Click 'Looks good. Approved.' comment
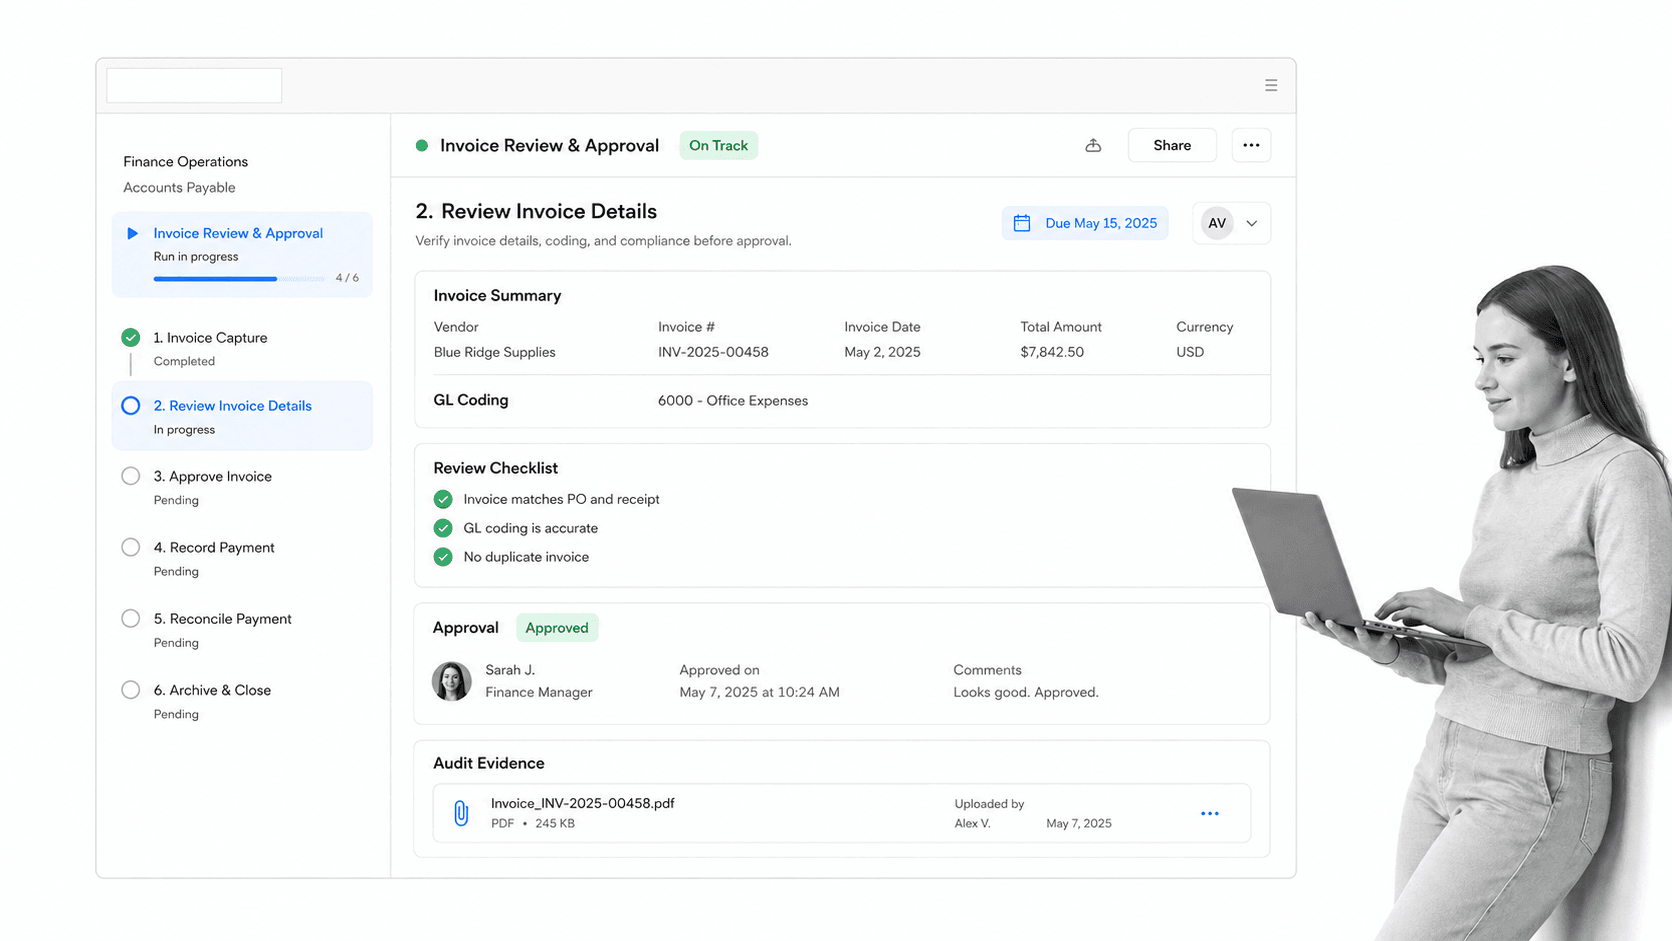 tap(1026, 692)
